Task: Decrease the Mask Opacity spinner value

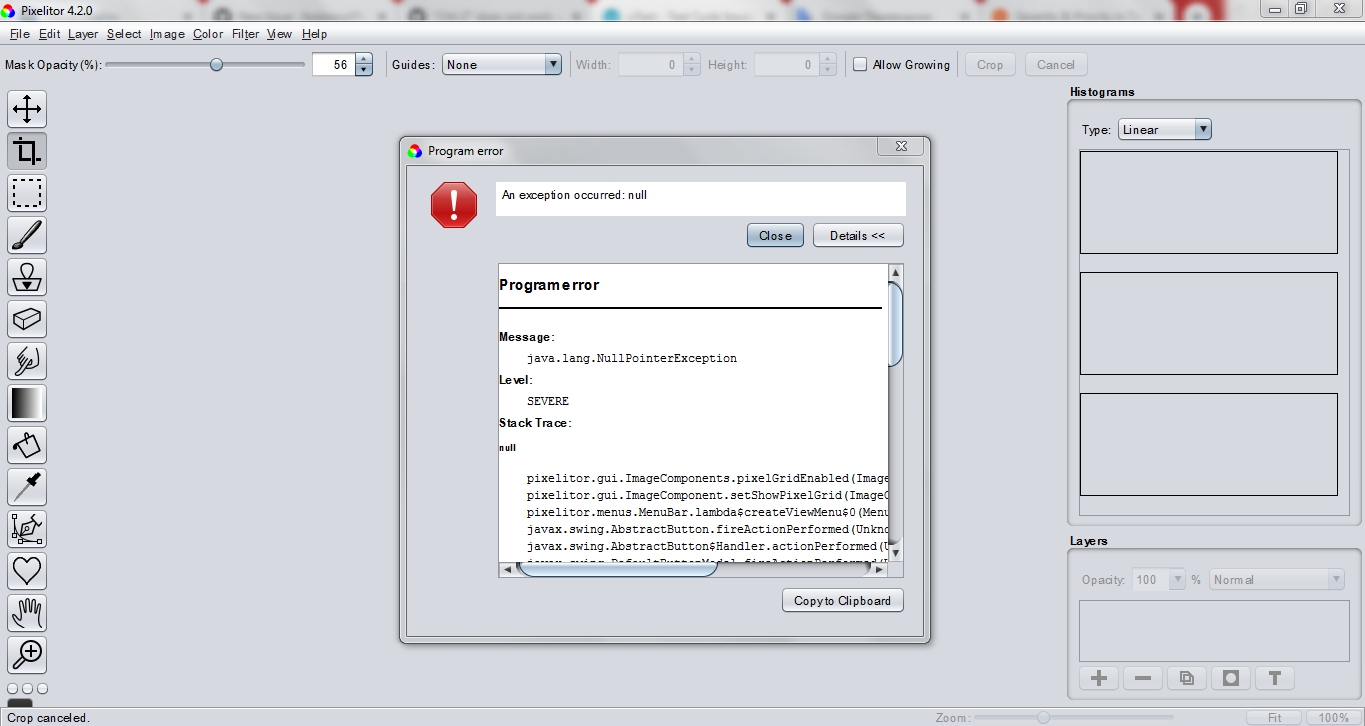Action: (x=364, y=70)
